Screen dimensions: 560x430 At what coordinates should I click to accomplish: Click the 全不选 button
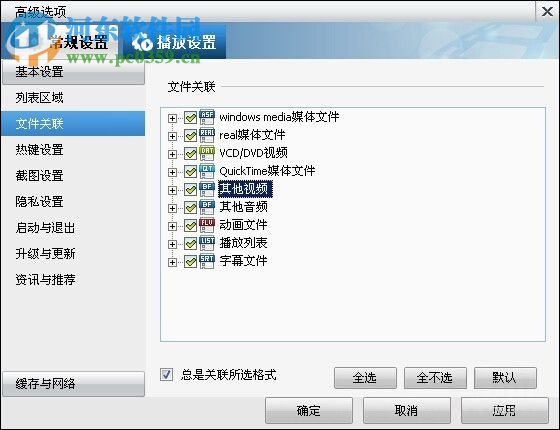tap(435, 378)
